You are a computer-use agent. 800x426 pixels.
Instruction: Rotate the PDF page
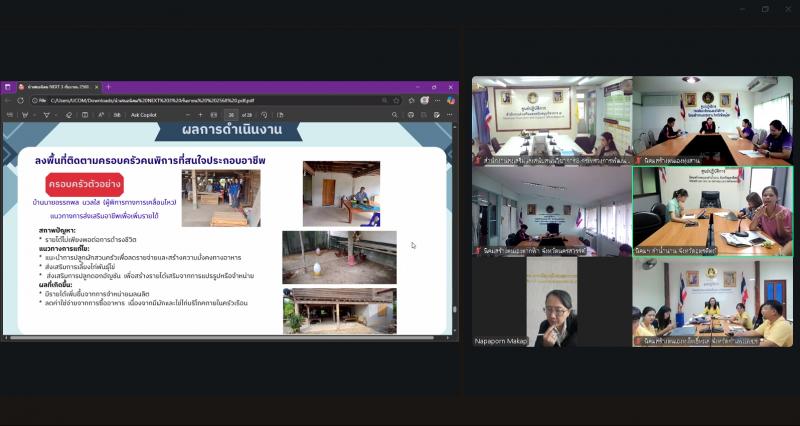(x=264, y=115)
